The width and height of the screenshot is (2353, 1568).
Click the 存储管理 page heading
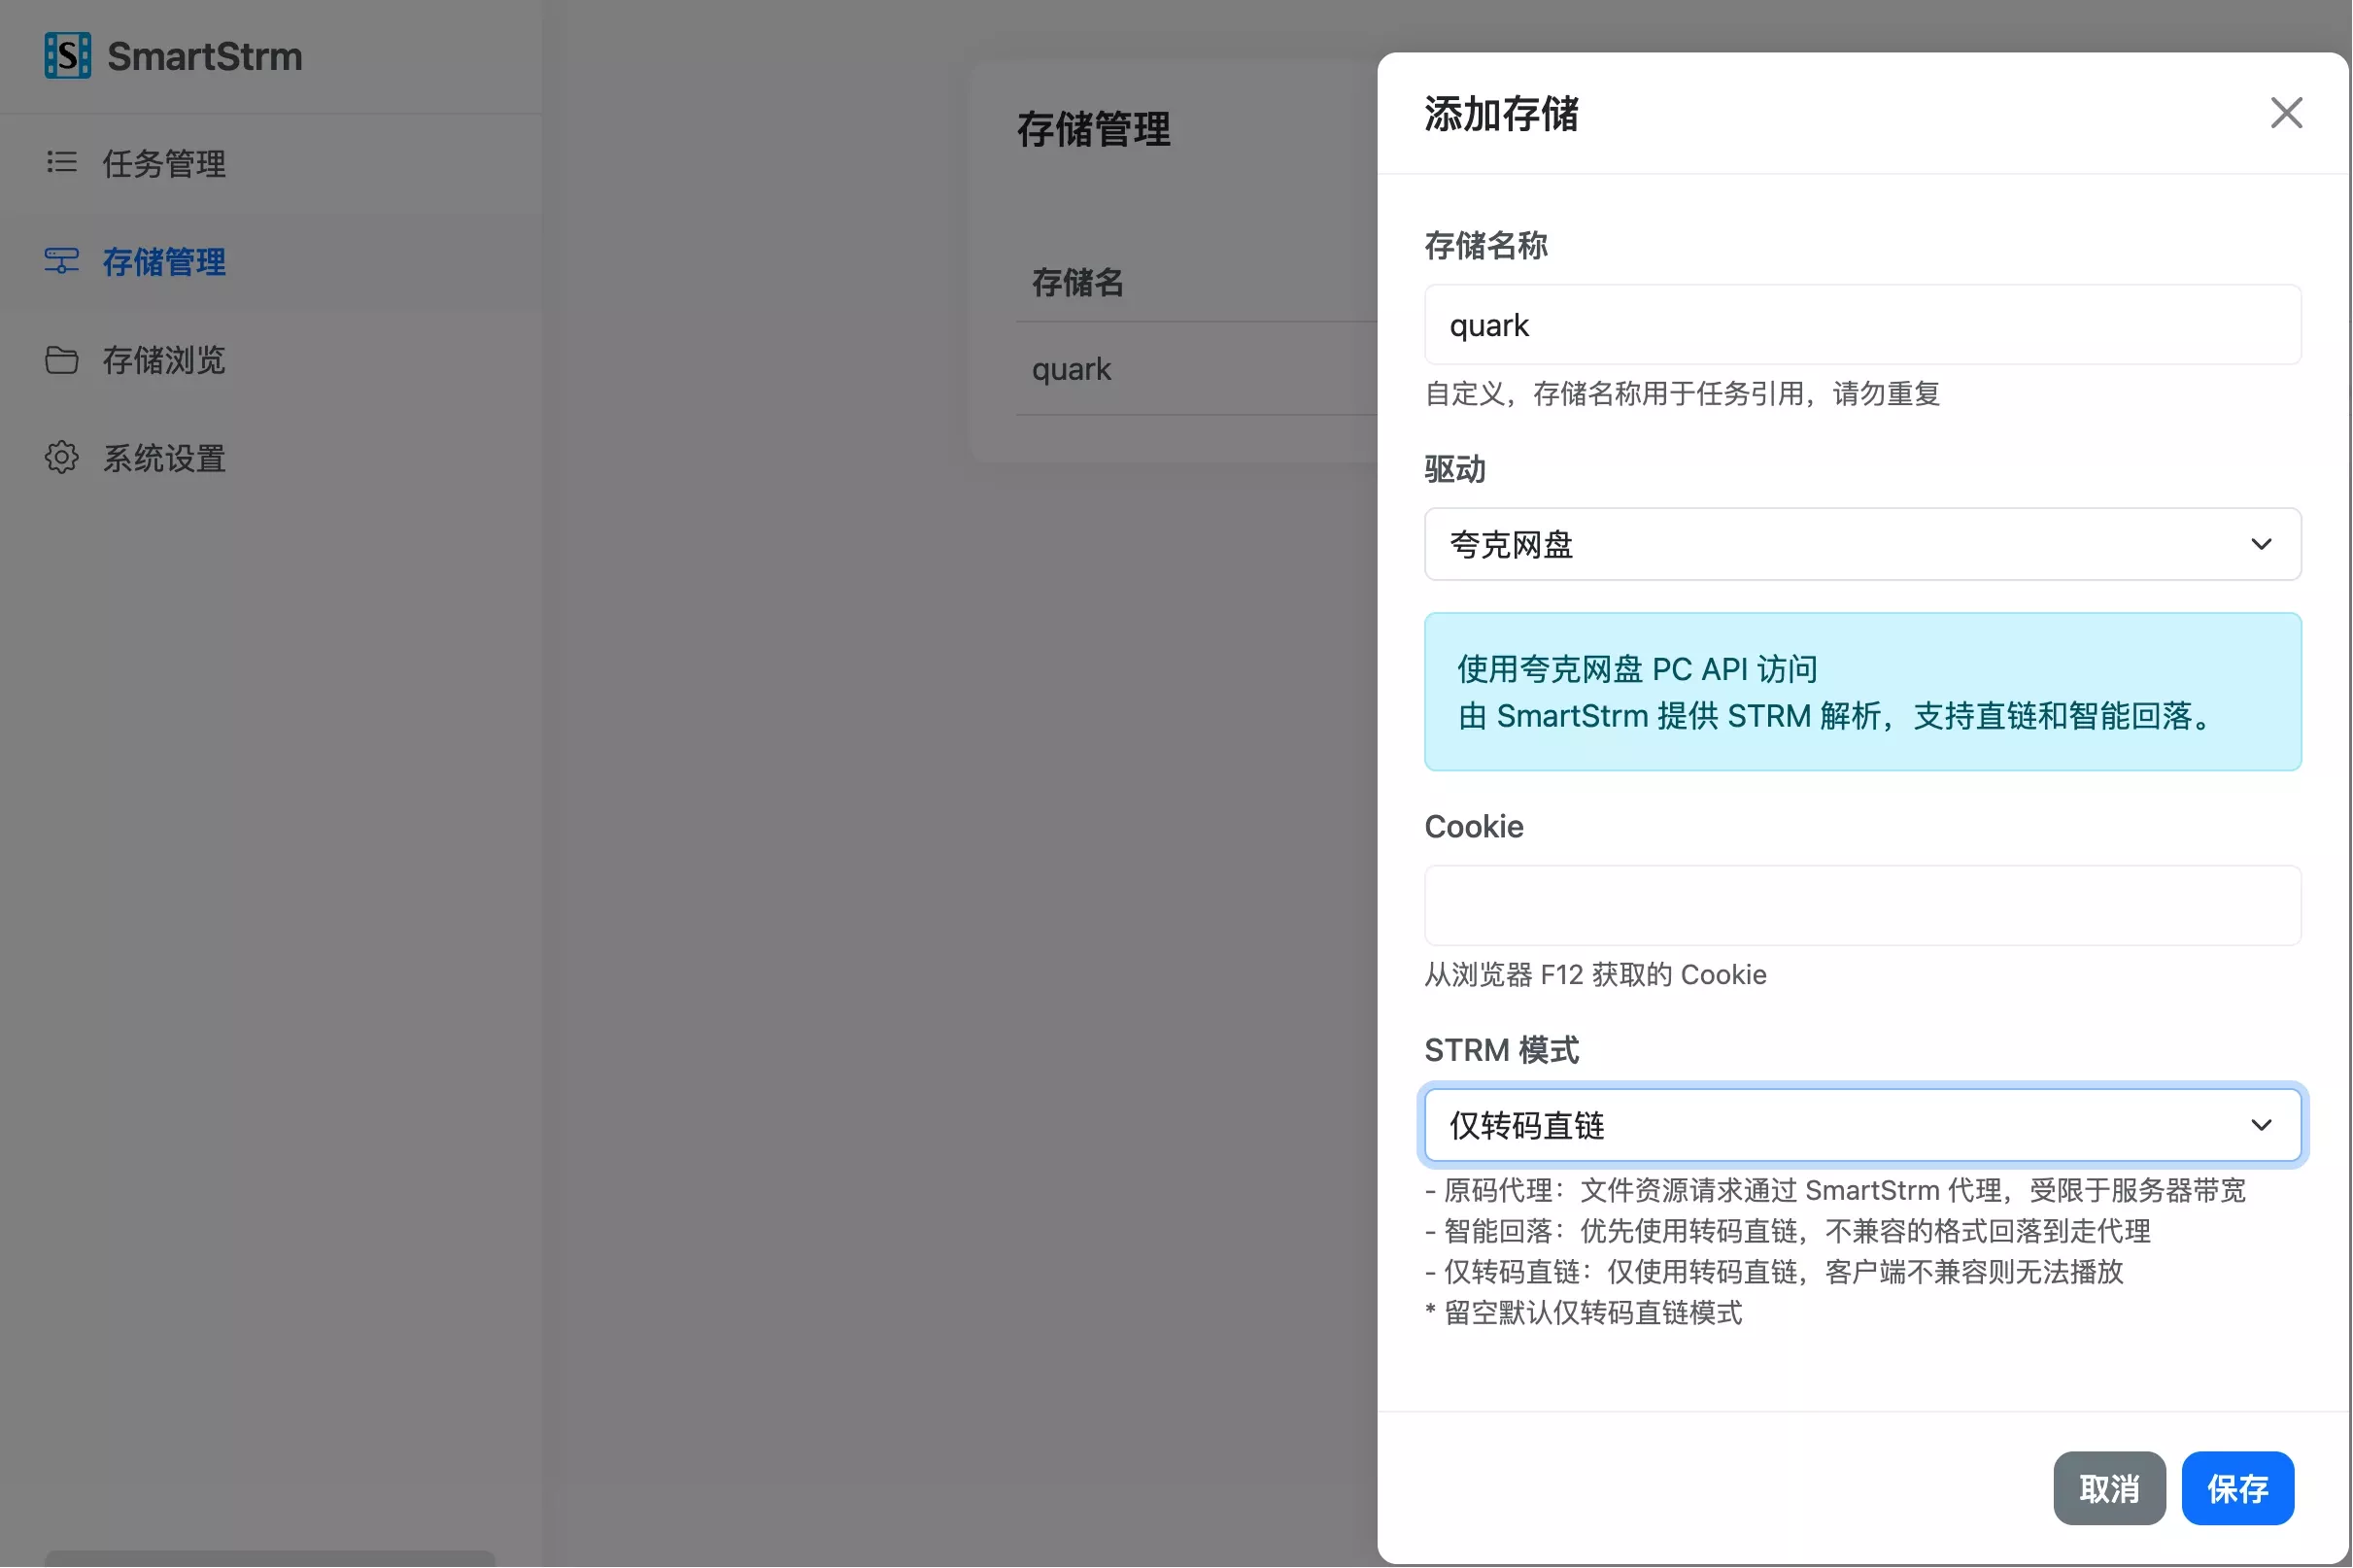[1093, 129]
